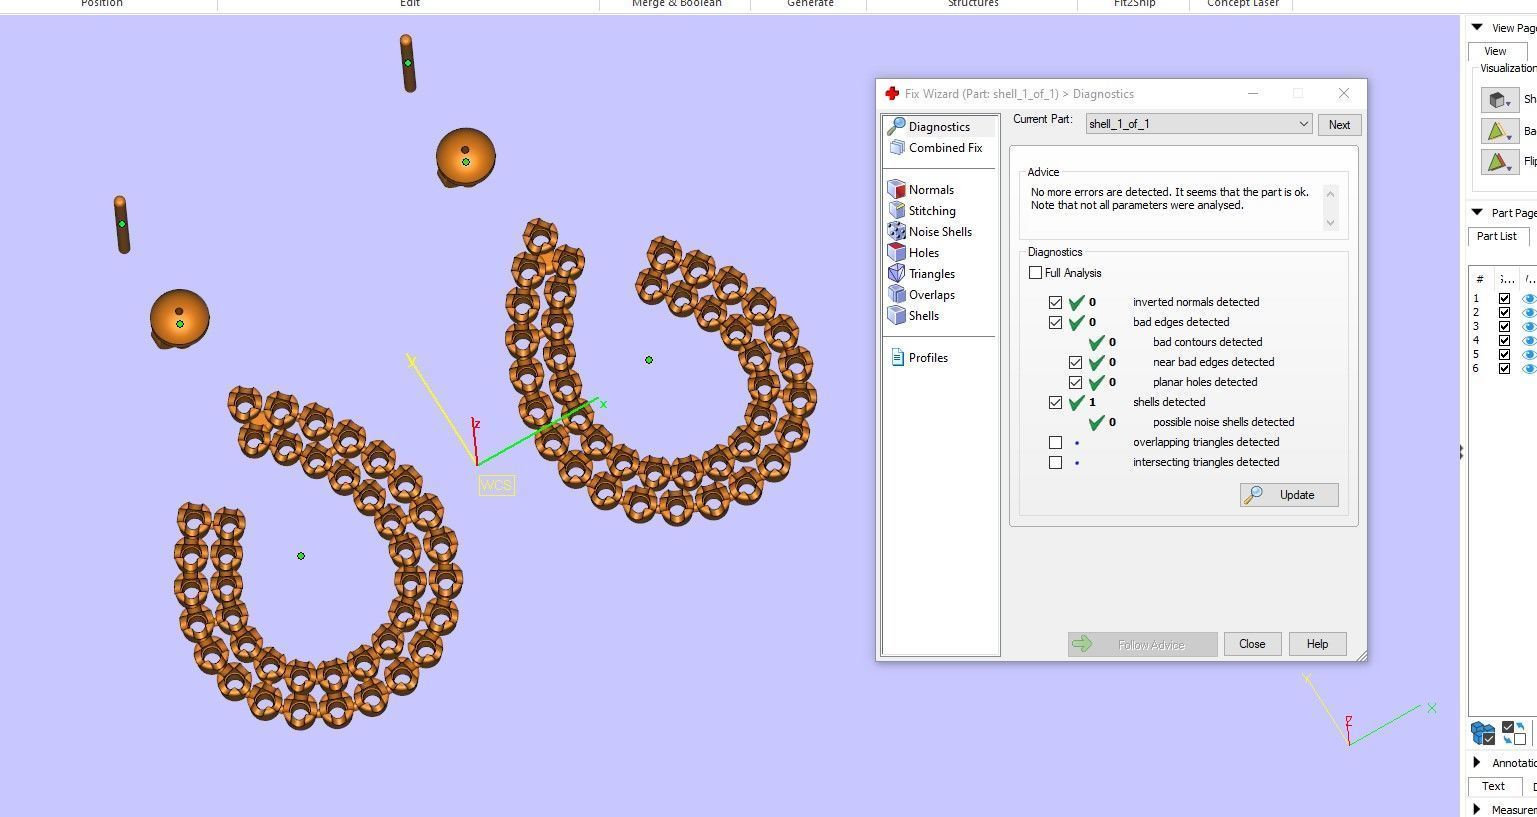
Task: Open Help for the Fix Wizard
Action: click(1317, 644)
